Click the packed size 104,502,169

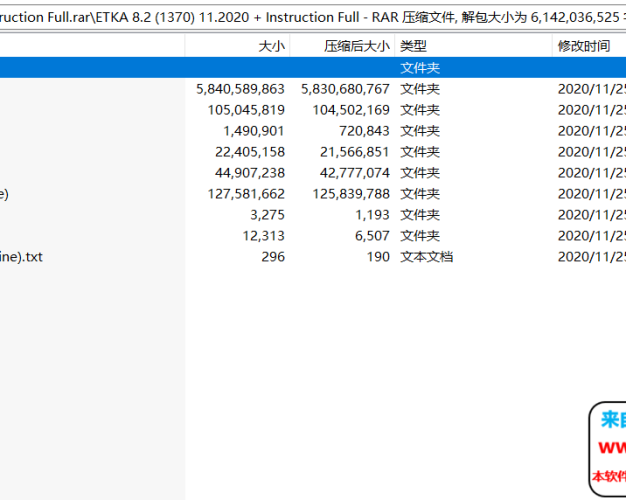[x=351, y=110]
